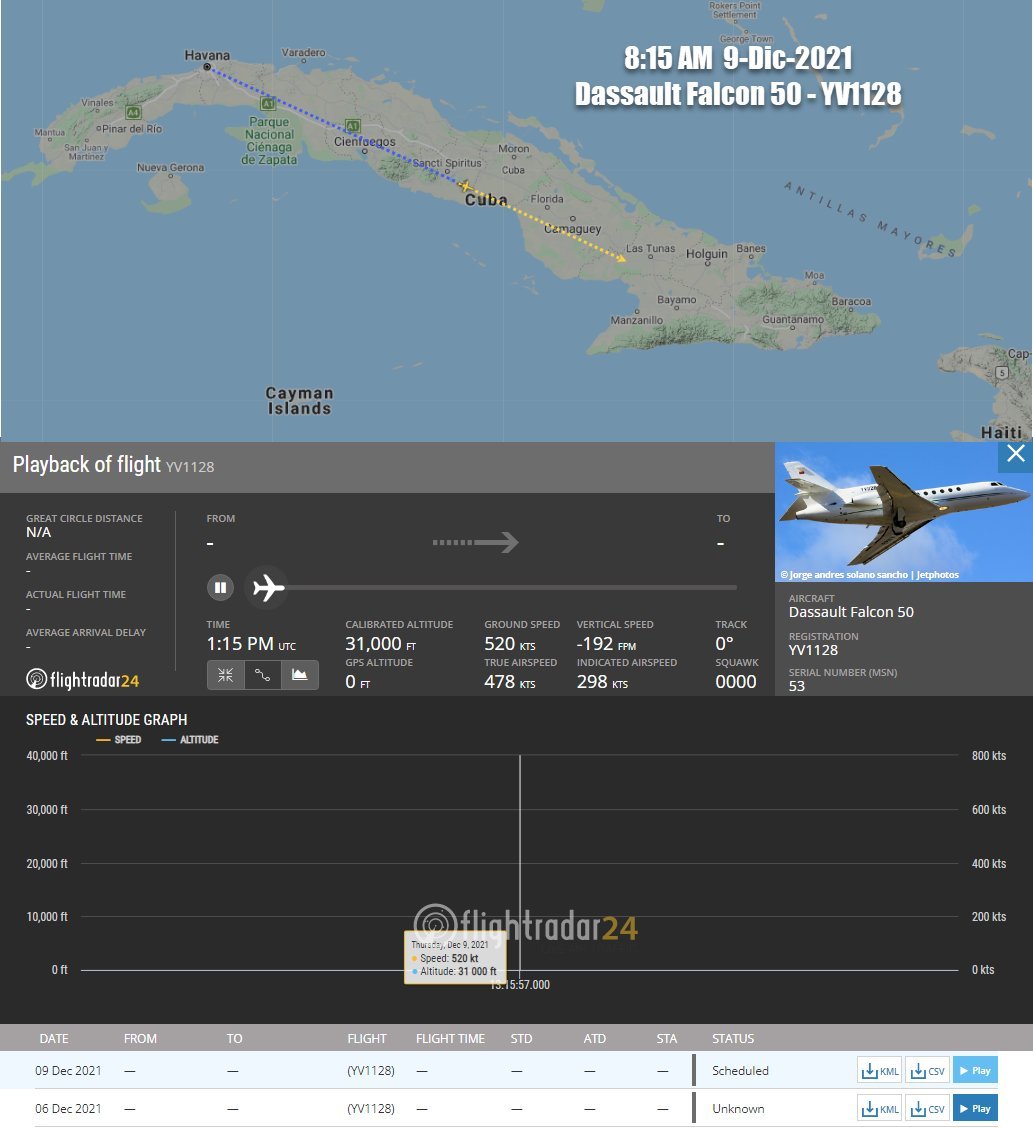Screen dimensions: 1033x1128
Task: Click the FROM column header in the table
Action: (140, 1038)
